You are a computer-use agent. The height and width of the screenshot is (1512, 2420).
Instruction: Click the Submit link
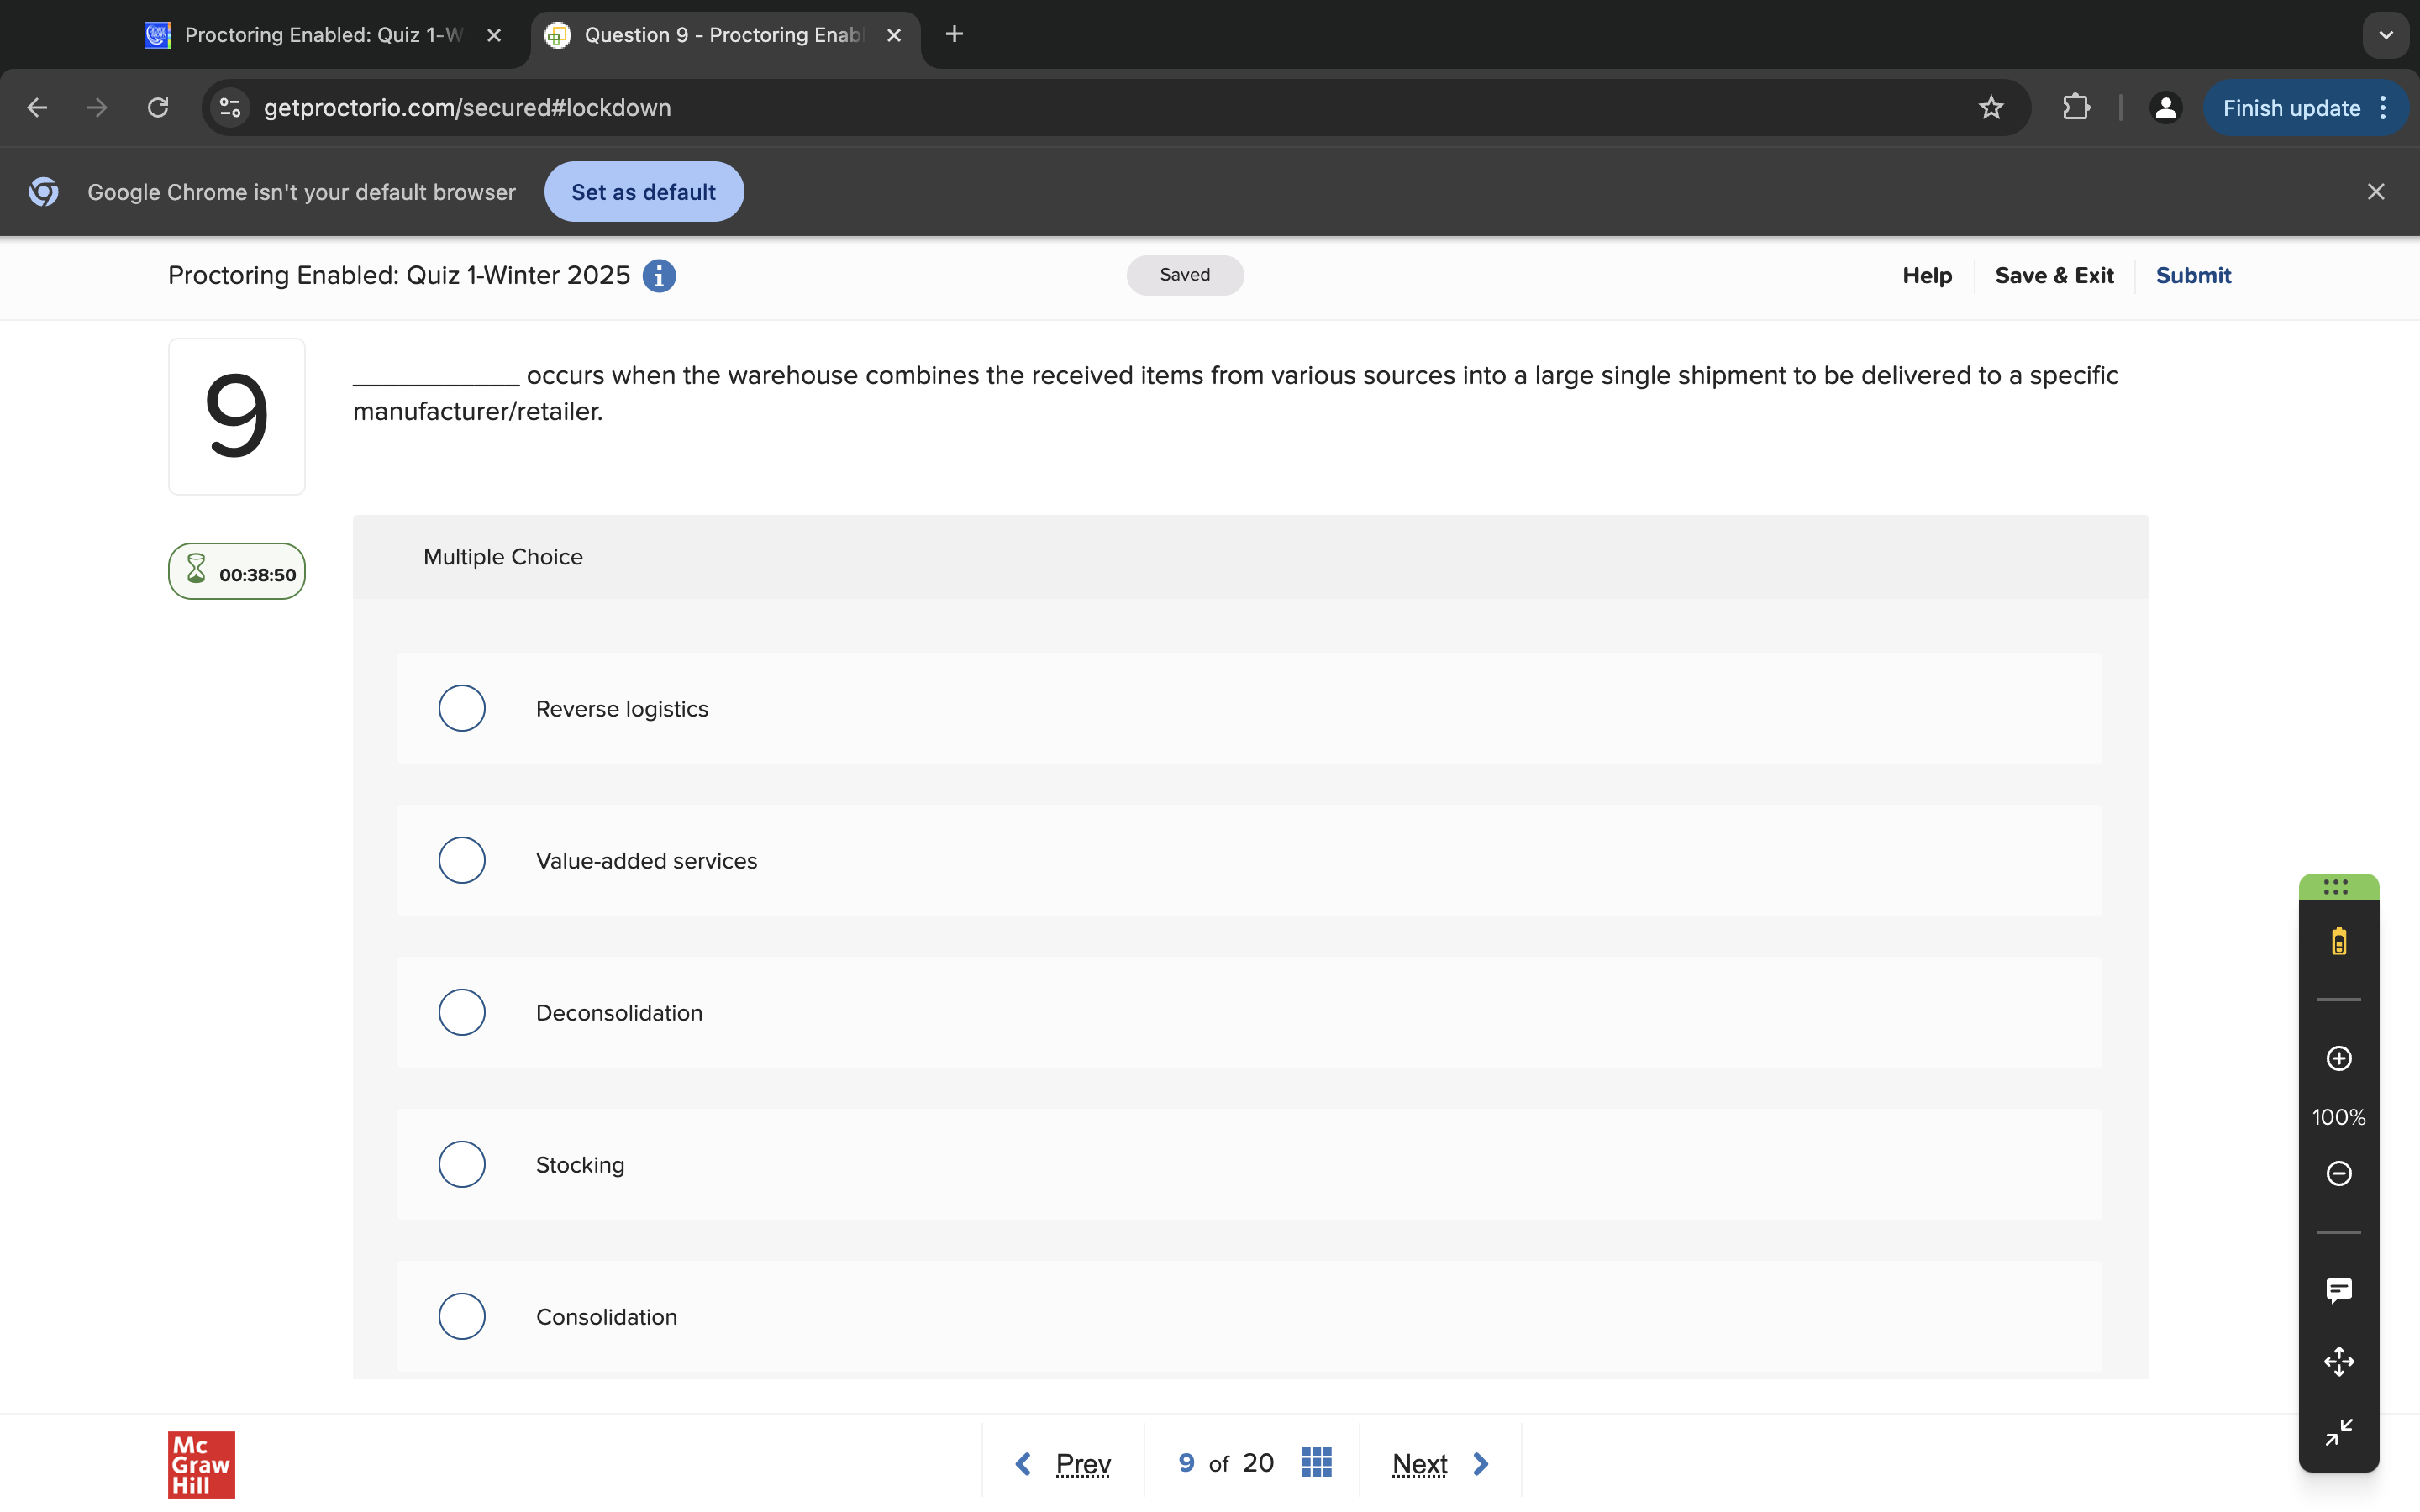pos(2192,276)
